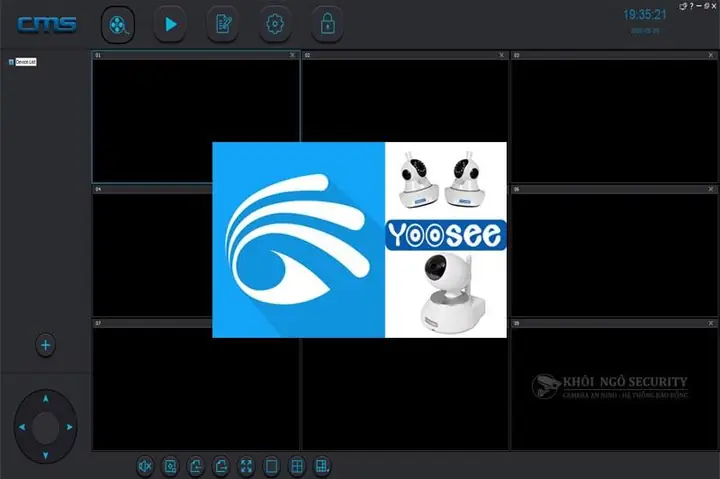Image resolution: width=720 pixels, height=479 pixels.
Task: Restore down the CMS window
Action: [x=706, y=6]
